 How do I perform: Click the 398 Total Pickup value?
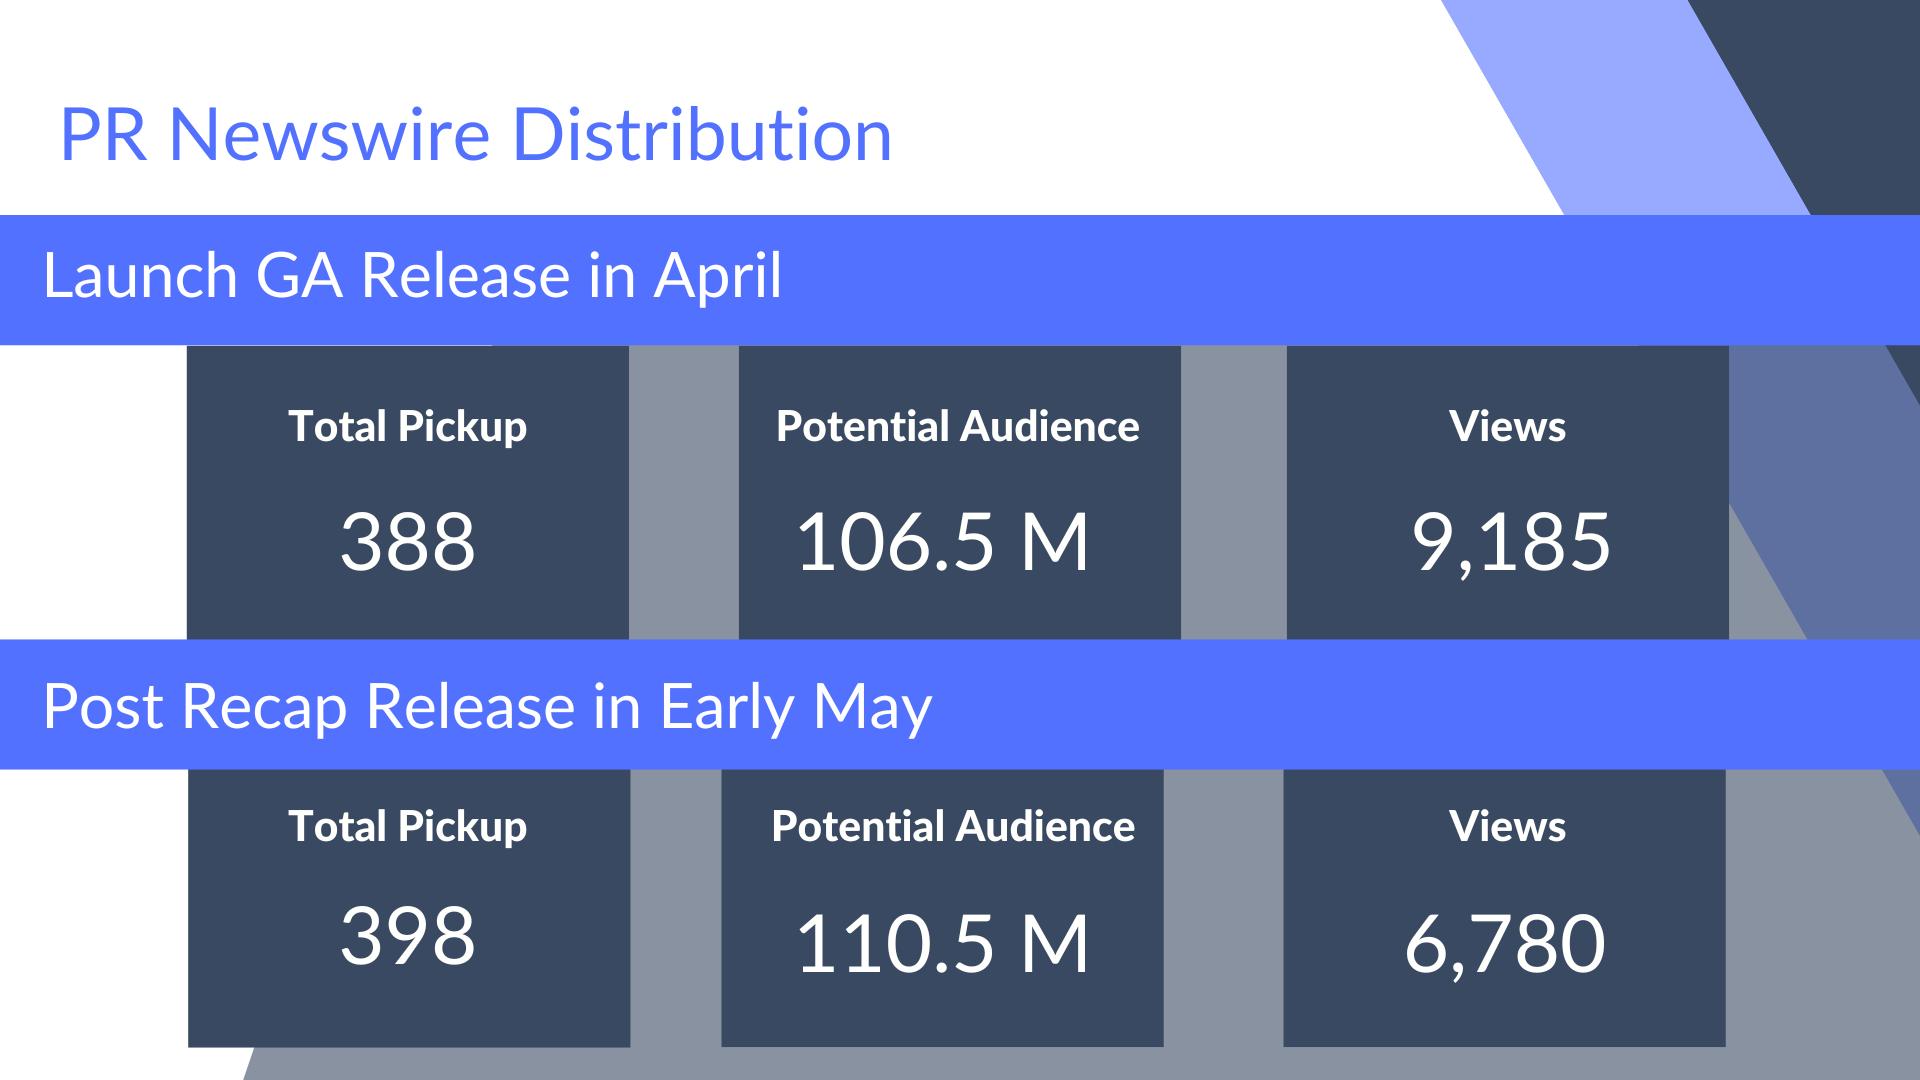[407, 936]
